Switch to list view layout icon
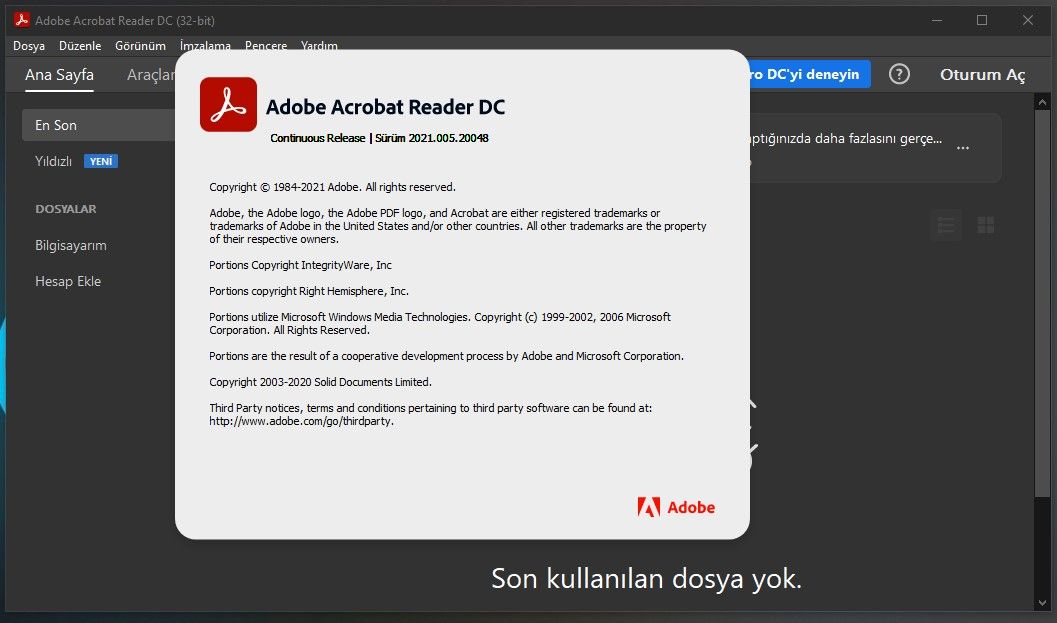This screenshot has width=1057, height=623. pos(946,225)
